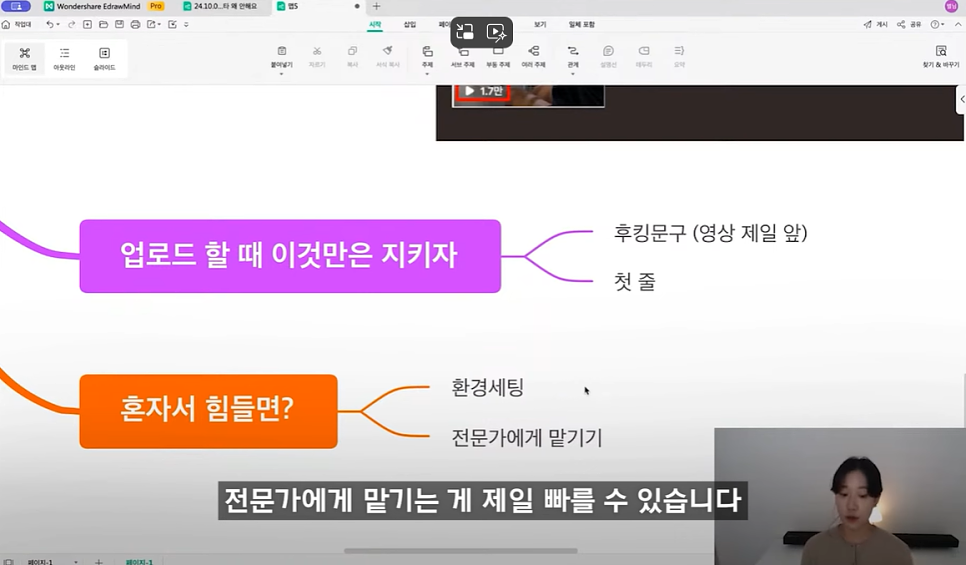Add a Boundary (테두리)
Screen dimensions: 966x565
(644, 56)
